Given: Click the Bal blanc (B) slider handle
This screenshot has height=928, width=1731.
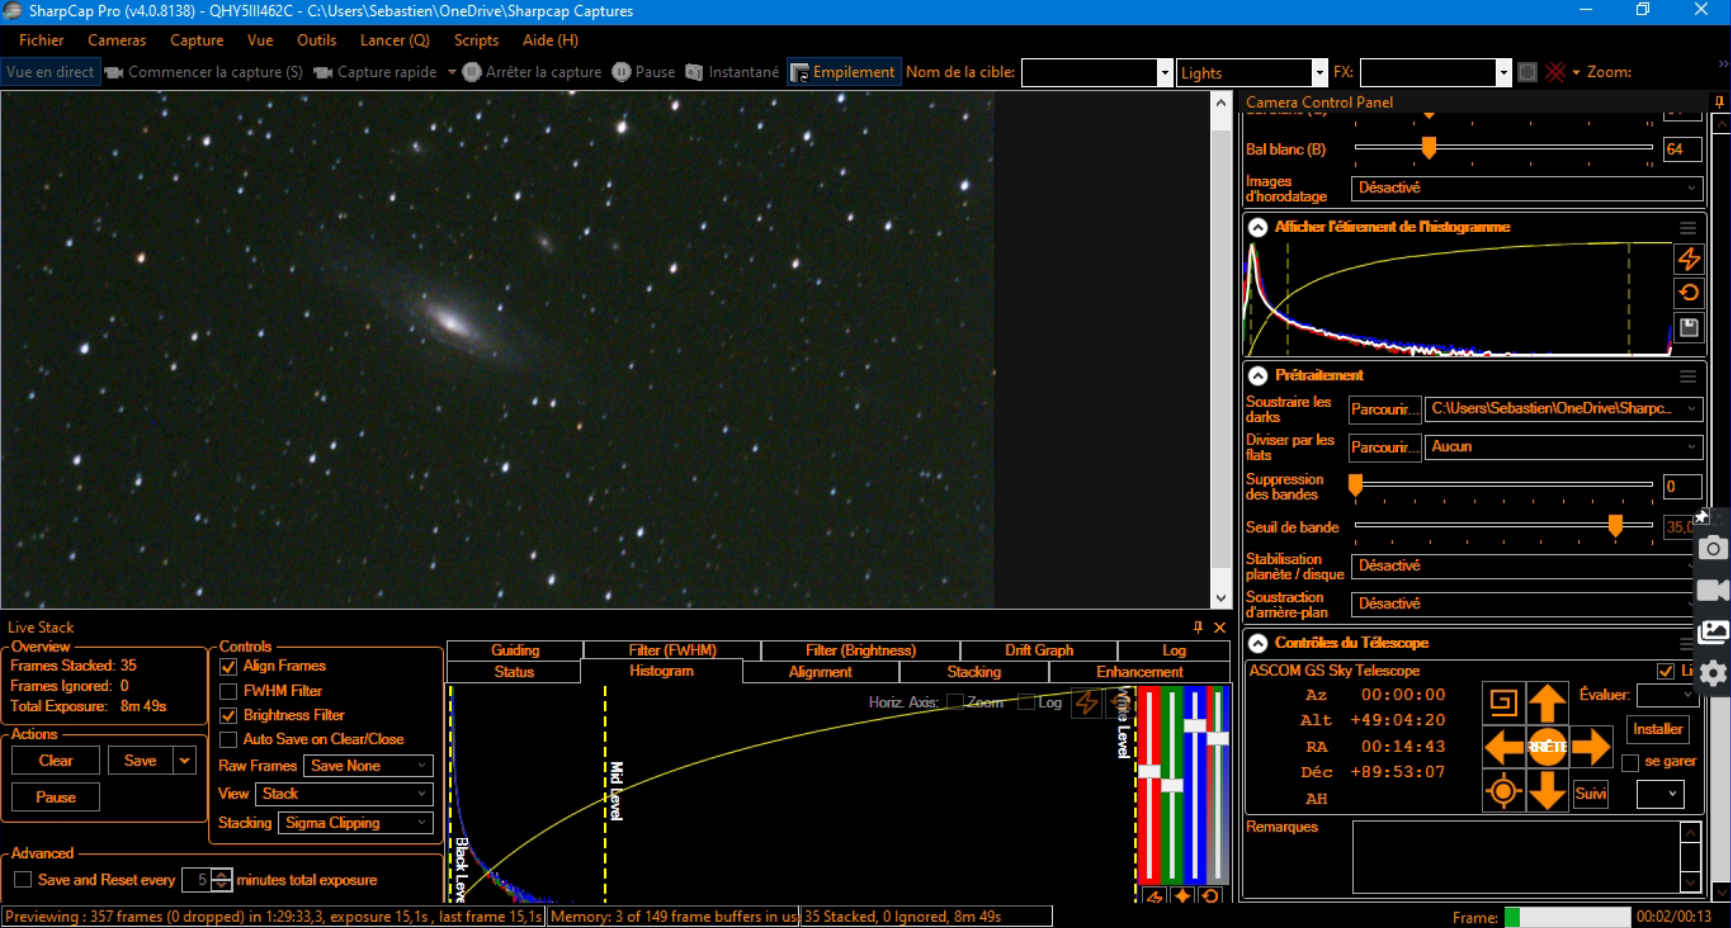Looking at the screenshot, I should coord(1429,148).
